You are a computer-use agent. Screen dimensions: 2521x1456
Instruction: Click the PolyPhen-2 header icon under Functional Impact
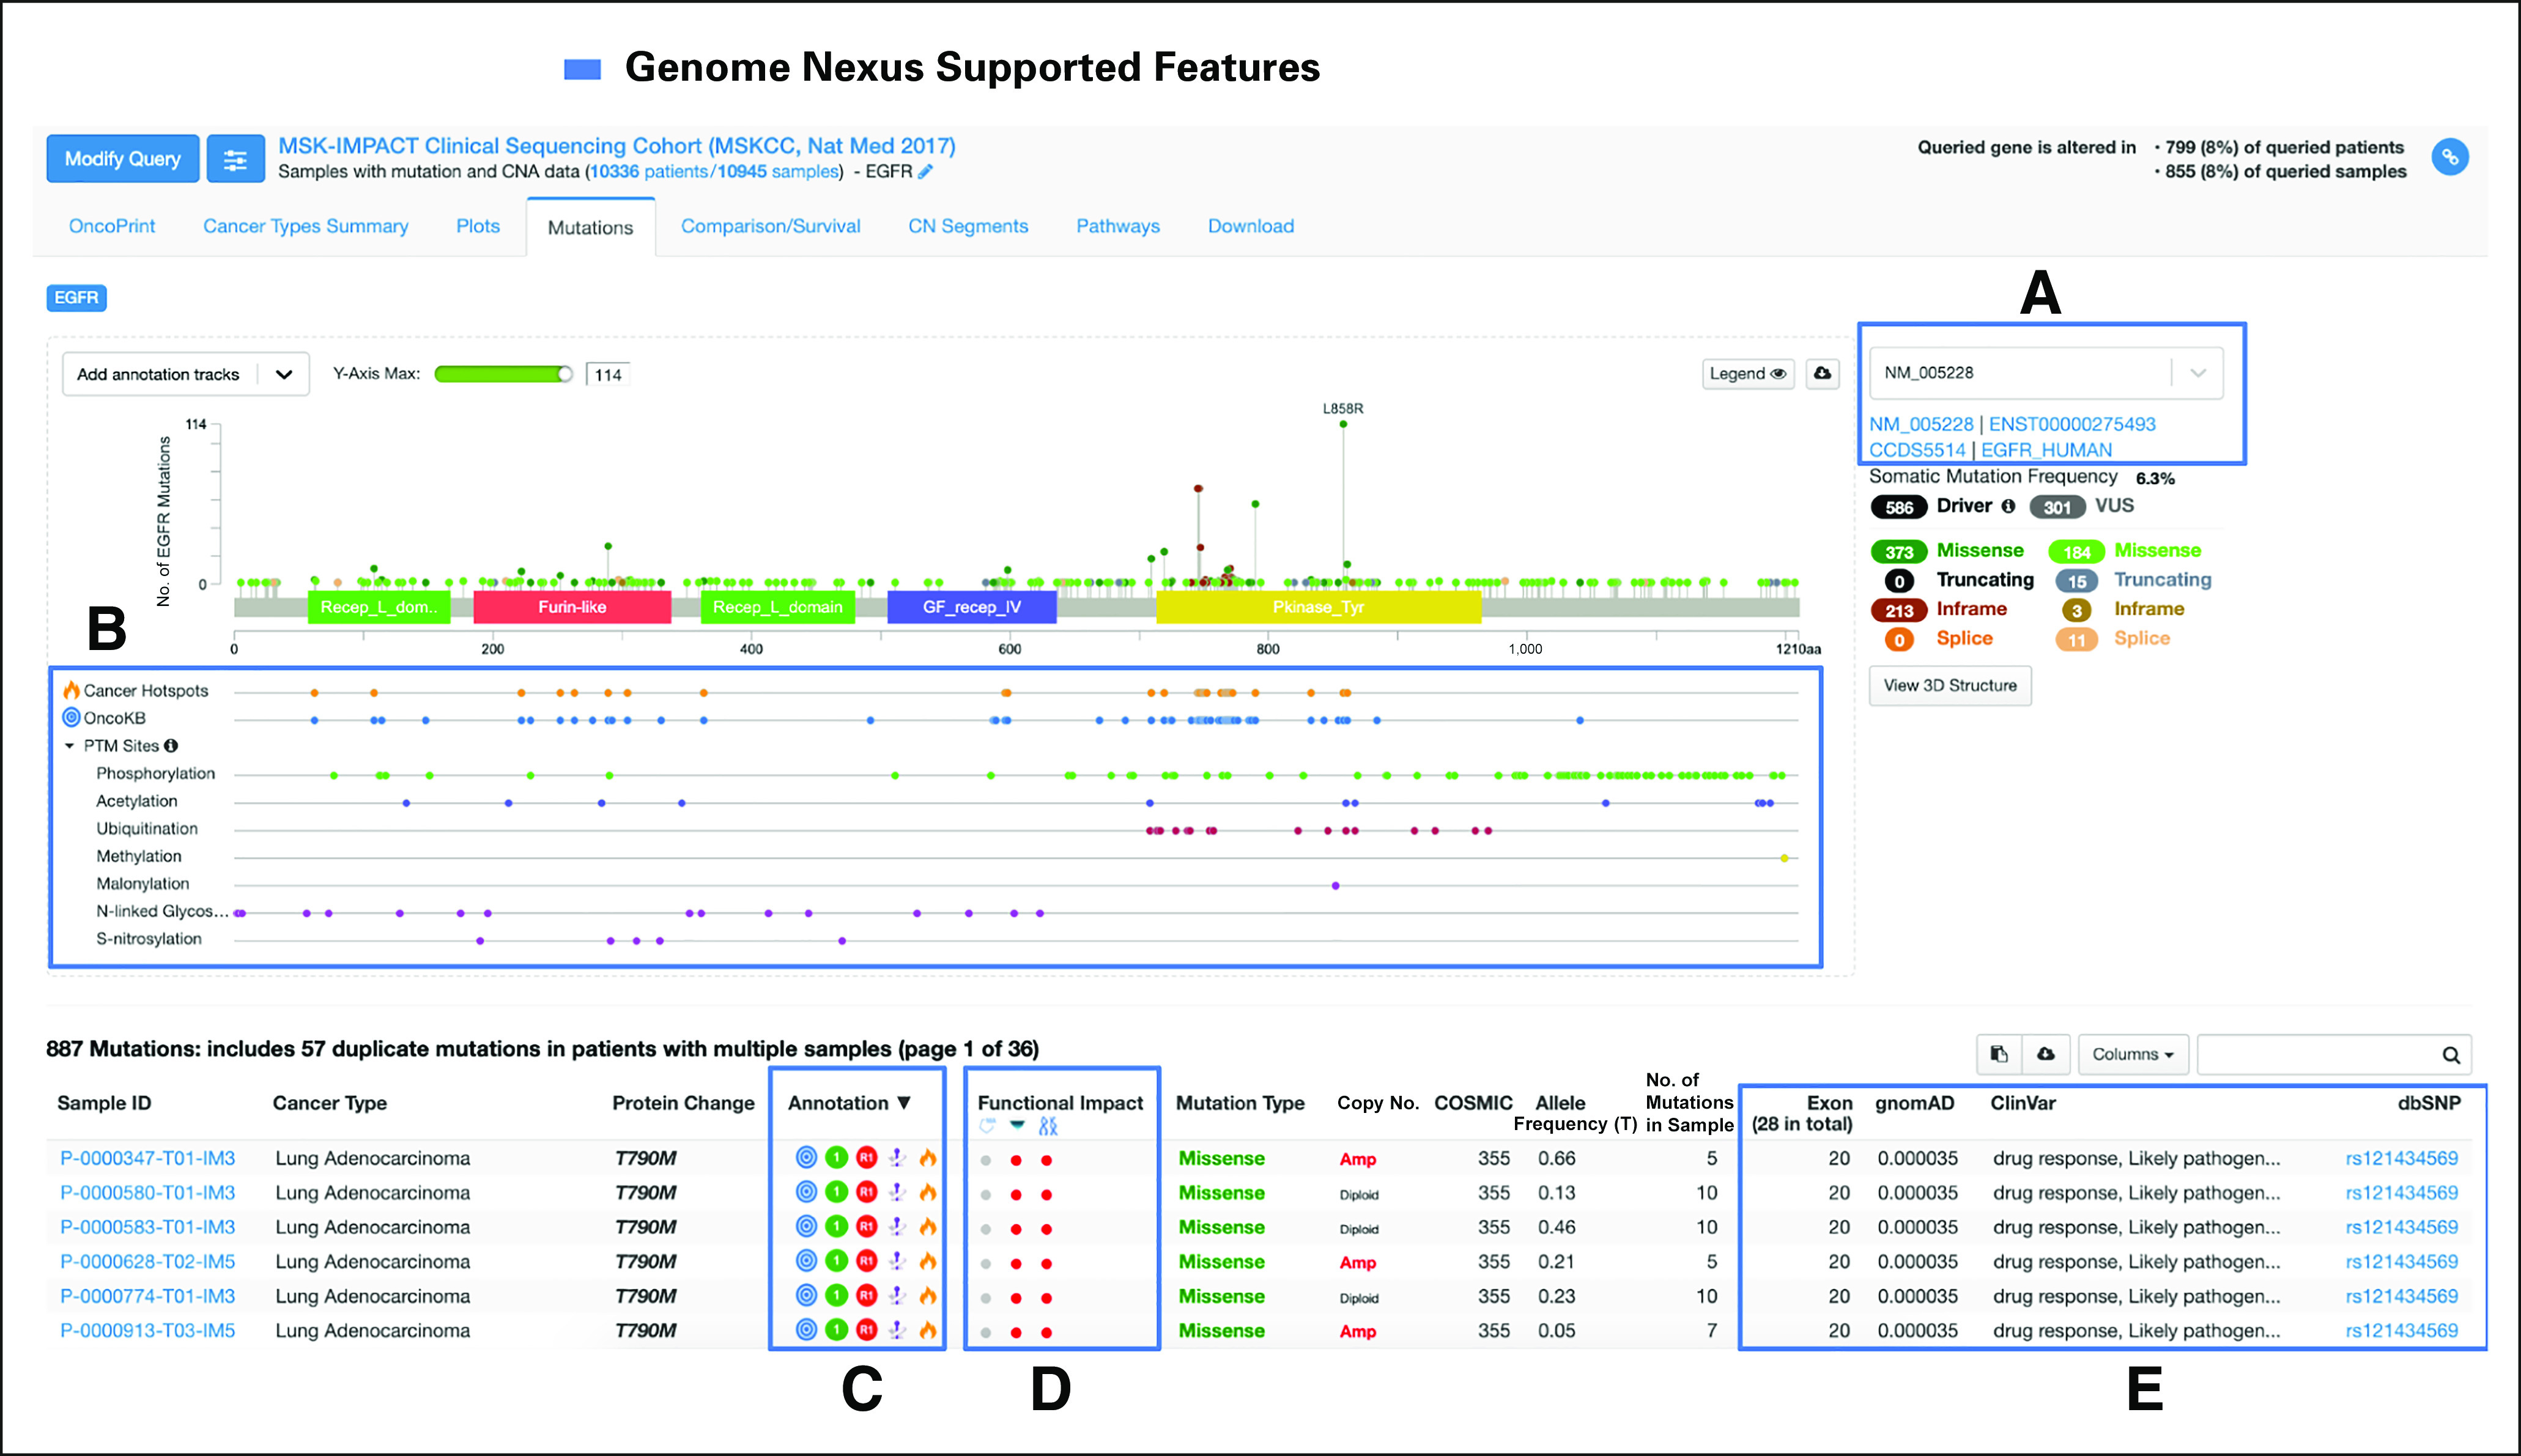1047,1126
